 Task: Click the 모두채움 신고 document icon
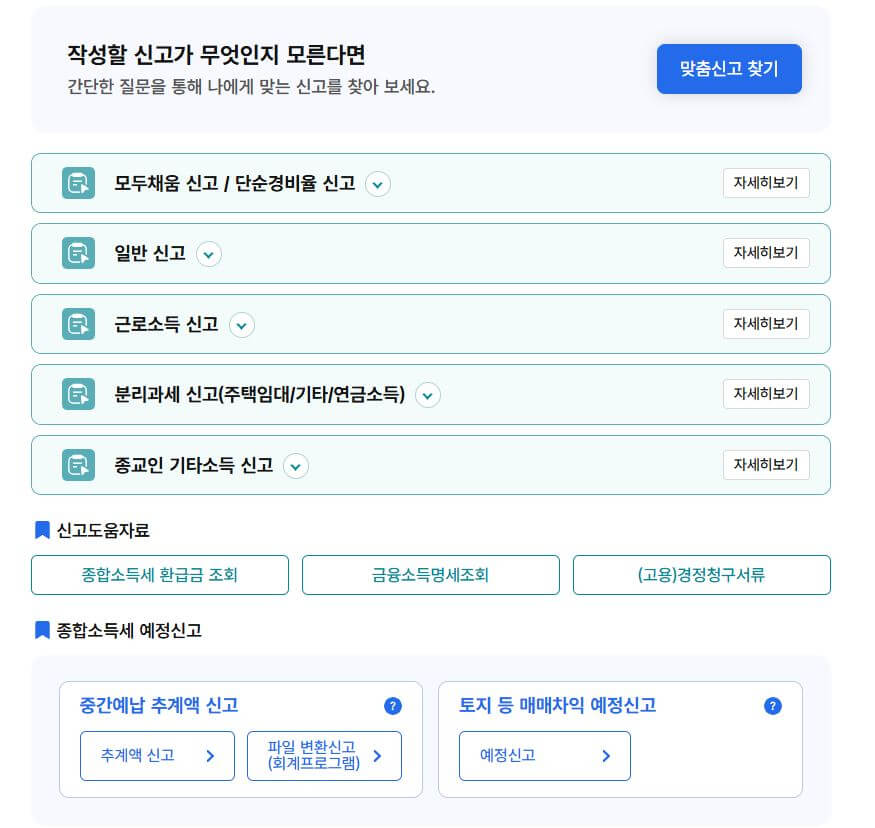click(78, 183)
